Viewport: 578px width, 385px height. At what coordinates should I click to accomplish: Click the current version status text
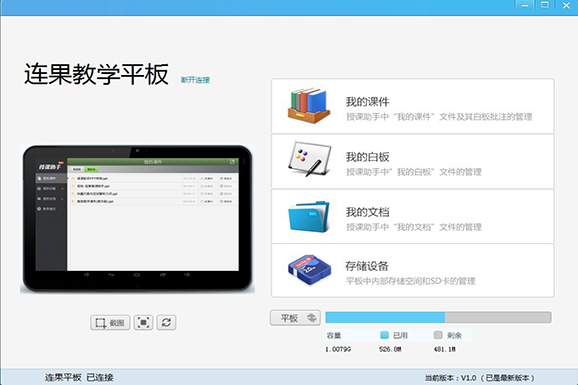(x=480, y=378)
